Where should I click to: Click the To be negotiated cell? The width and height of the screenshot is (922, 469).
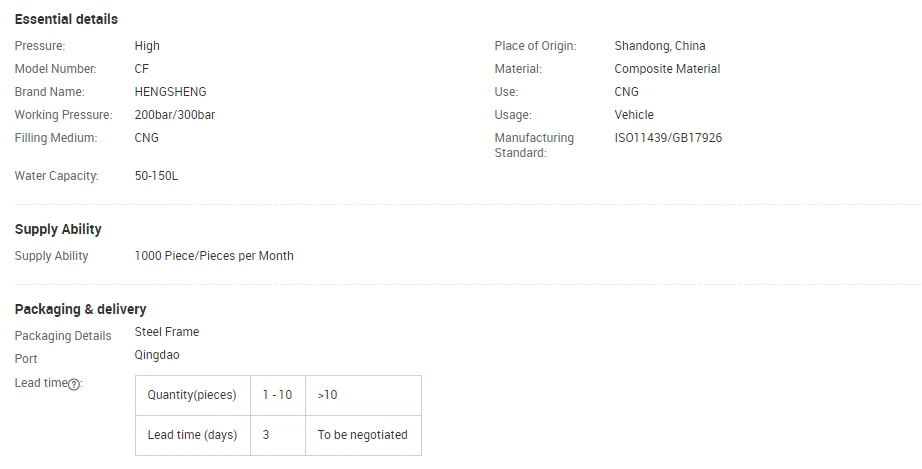click(363, 436)
